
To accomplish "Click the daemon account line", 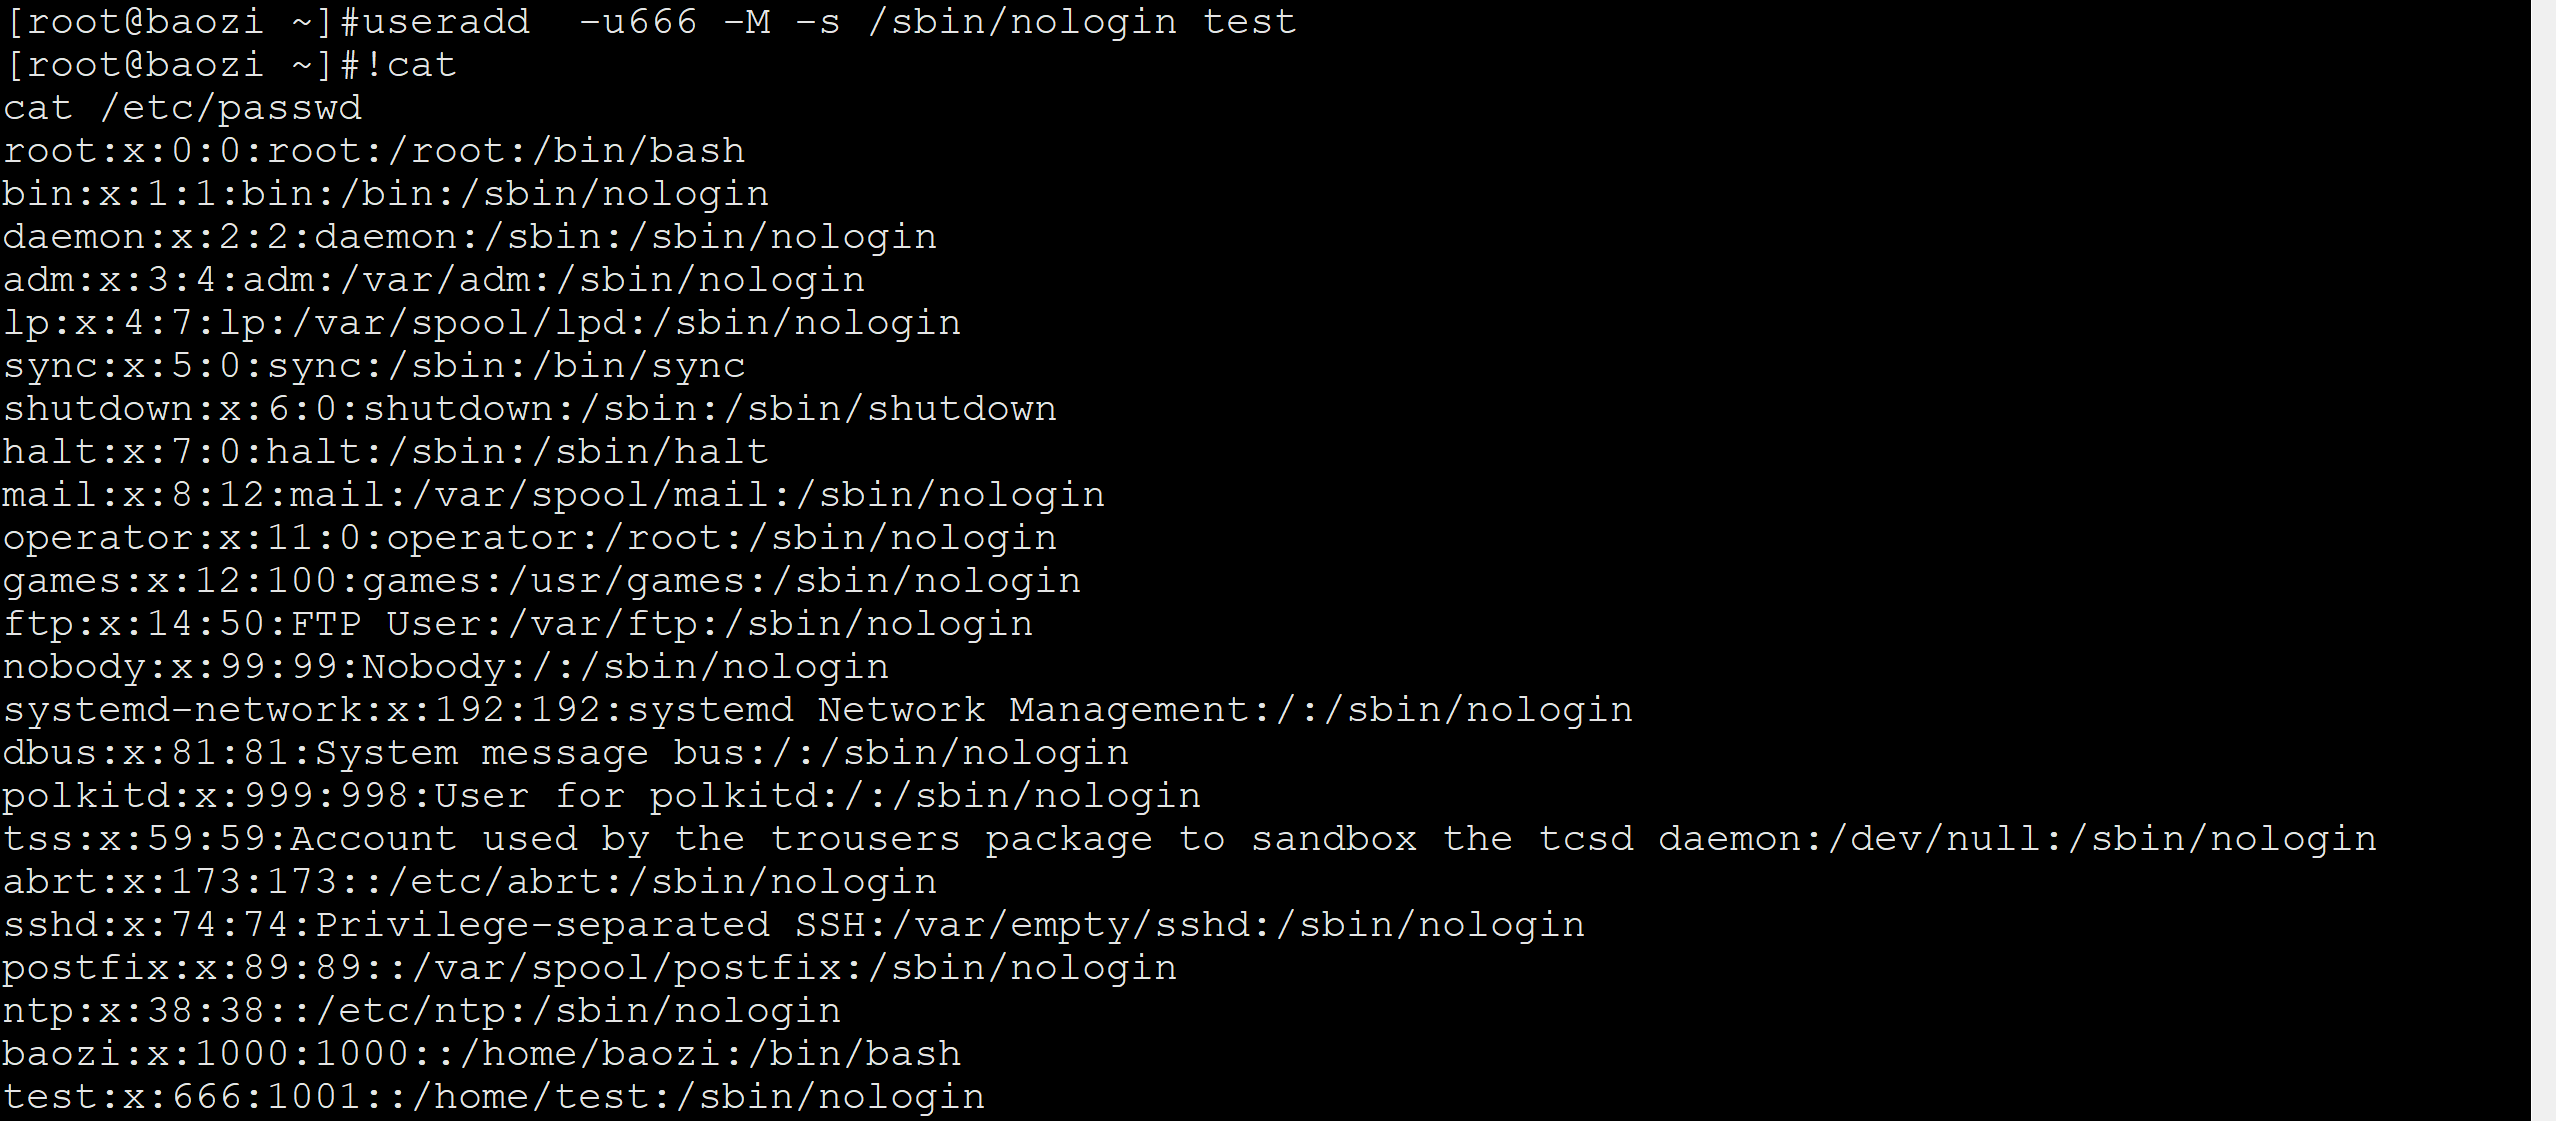I will tap(469, 237).
